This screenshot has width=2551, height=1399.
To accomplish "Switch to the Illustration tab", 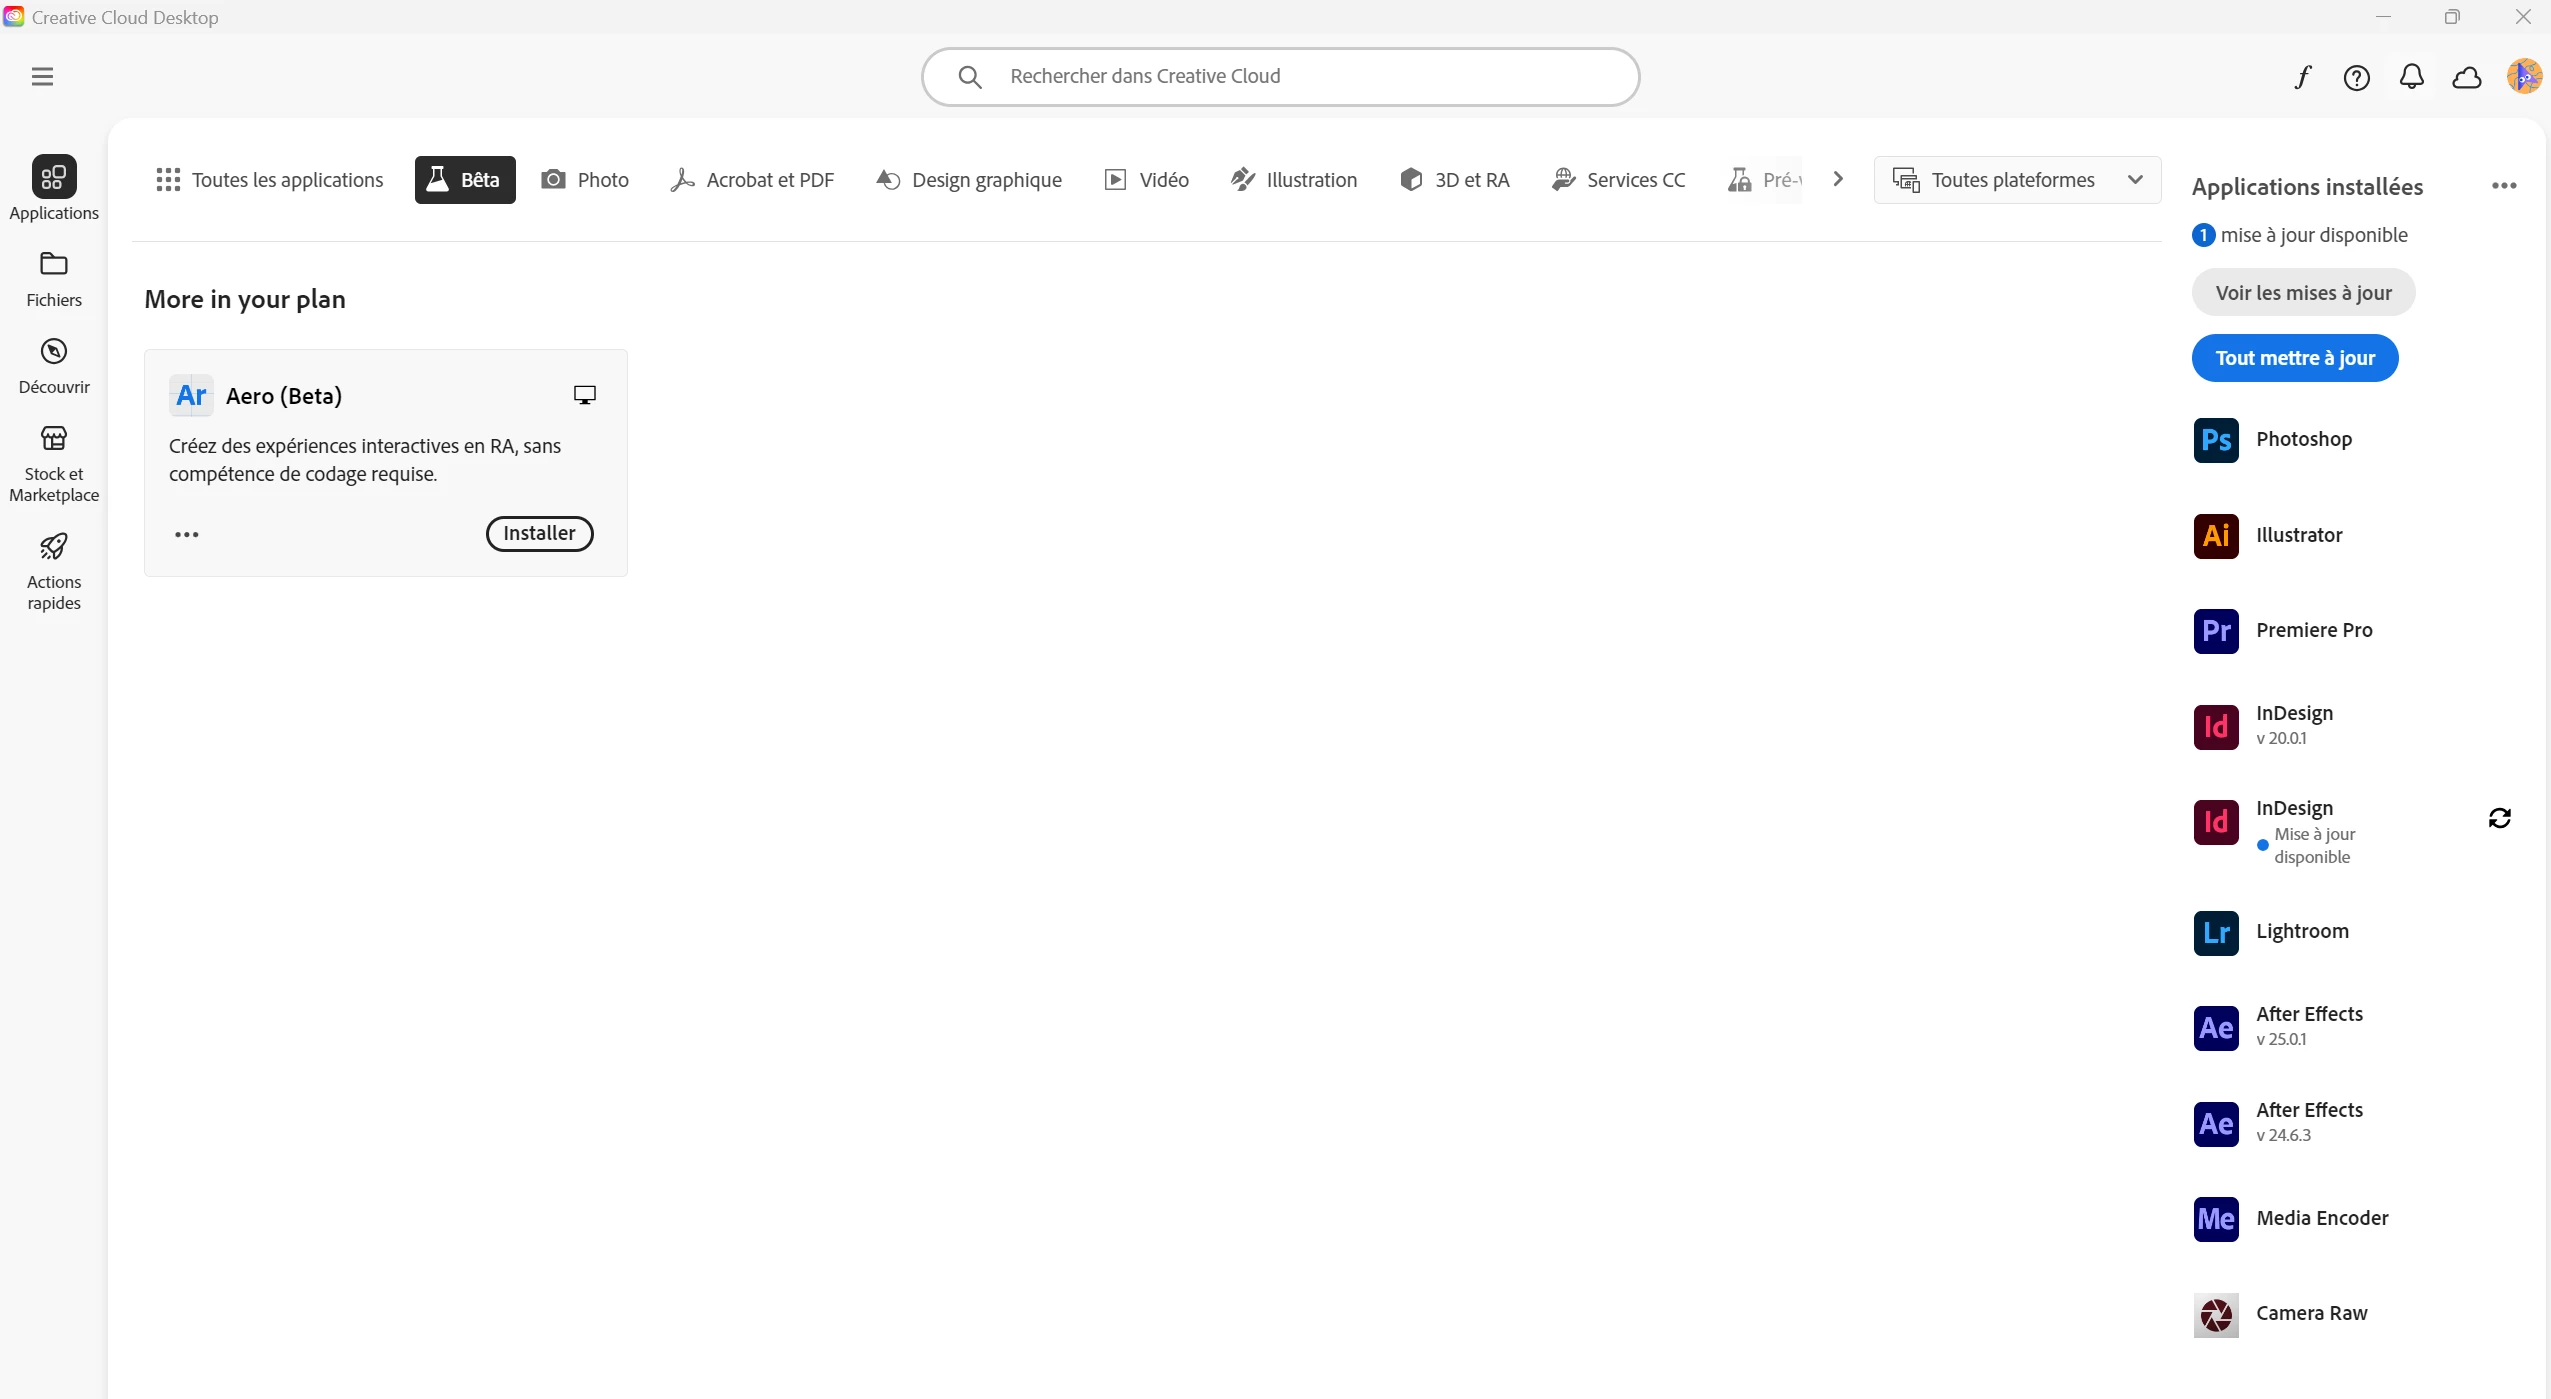I will coord(1294,180).
